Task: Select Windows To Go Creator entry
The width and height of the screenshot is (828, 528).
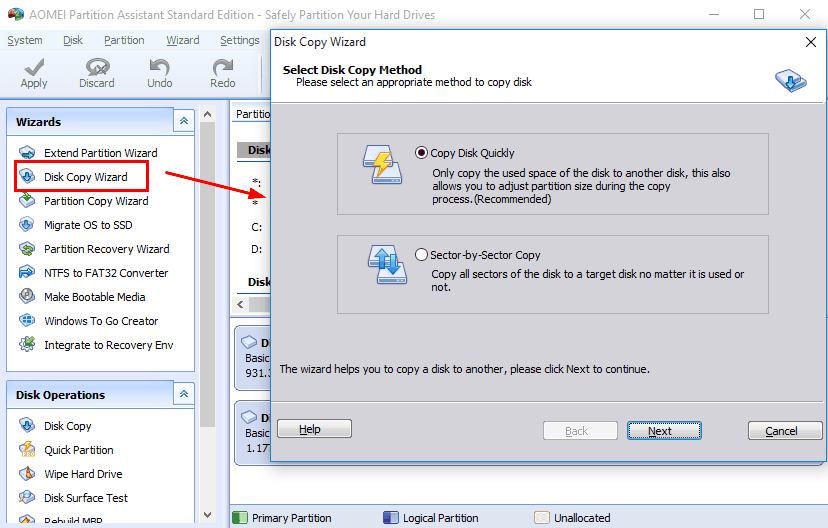Action: tap(101, 320)
